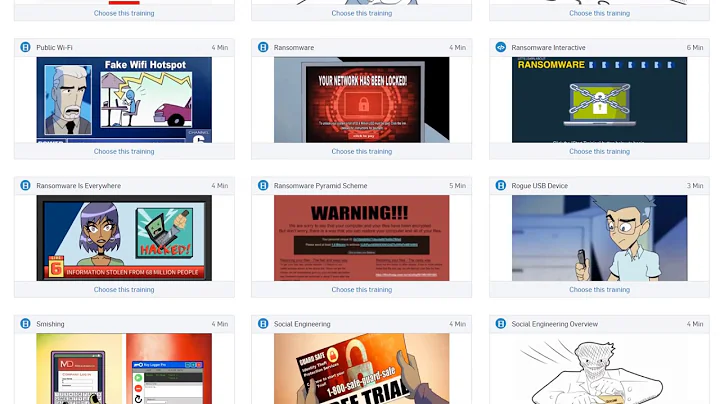Click the 'Ransomware Interactive' title text
Screen dimensions: 720x404
pyautogui.click(x=548, y=47)
